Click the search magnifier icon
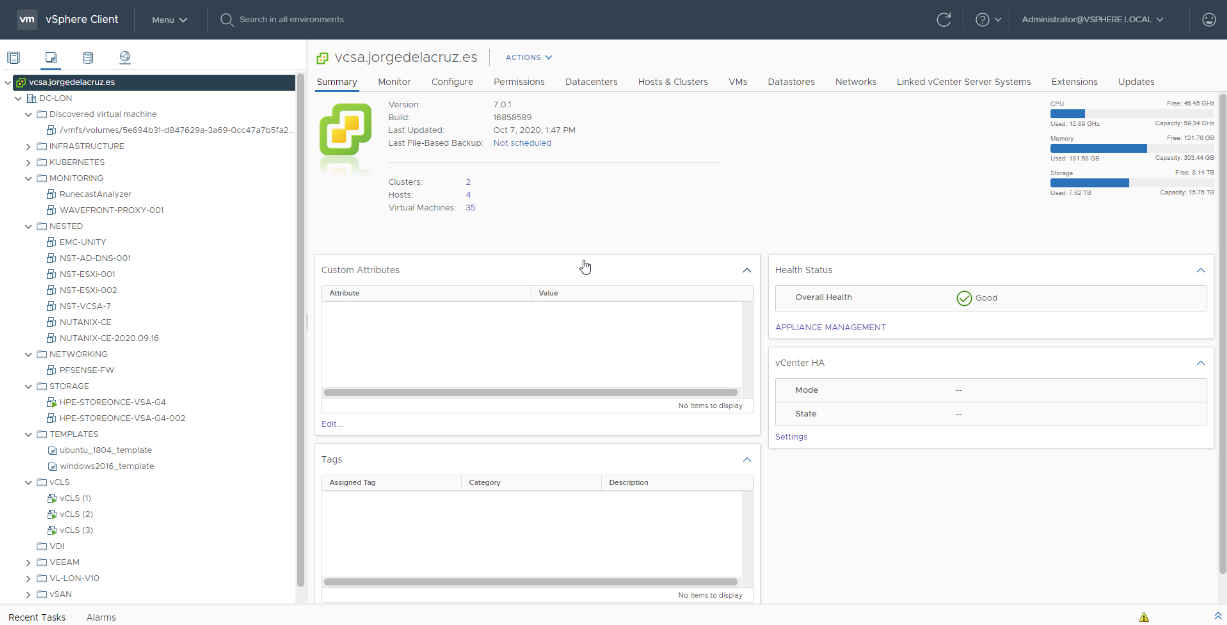This screenshot has height=625, width=1227. pyautogui.click(x=227, y=19)
